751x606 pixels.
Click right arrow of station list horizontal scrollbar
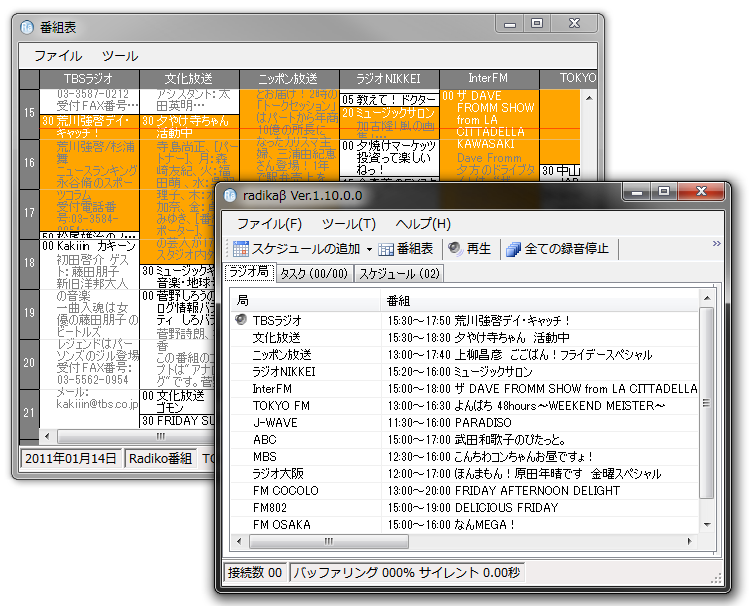[690, 541]
